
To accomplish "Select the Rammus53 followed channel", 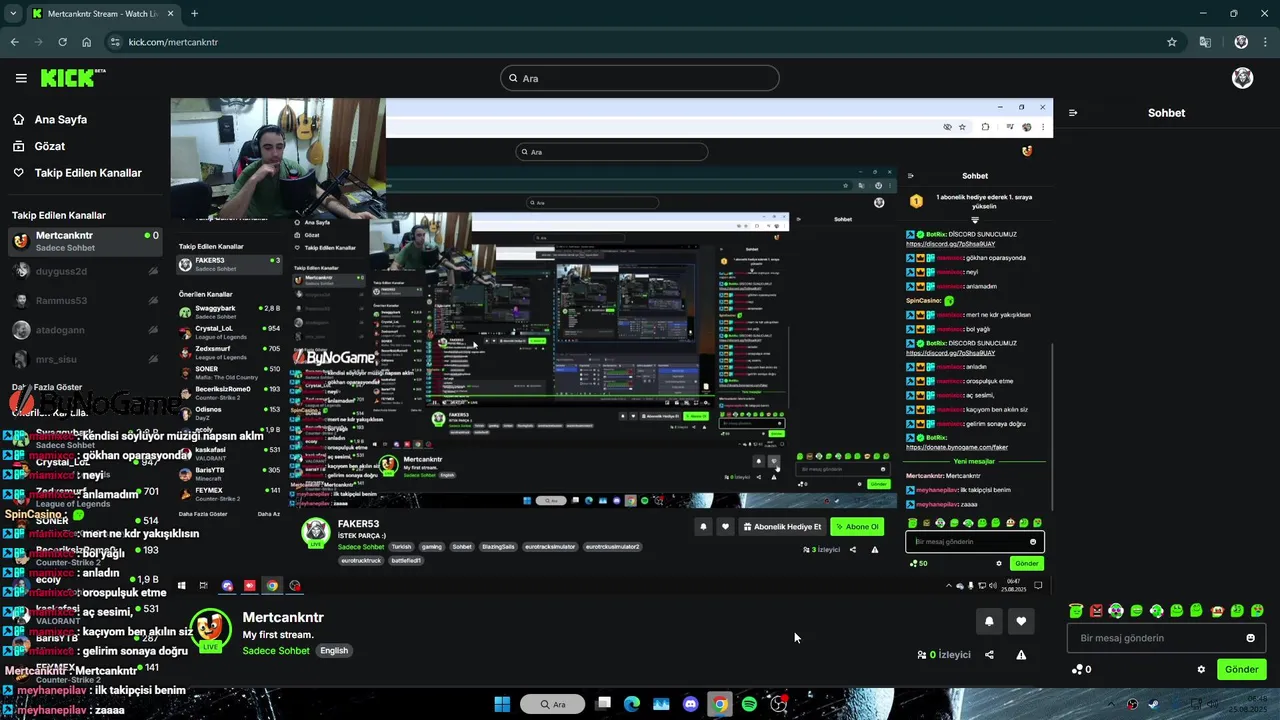I will click(85, 300).
